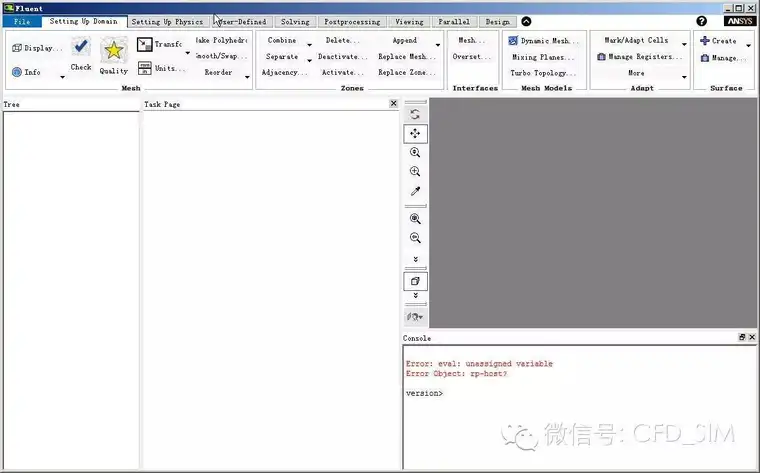The width and height of the screenshot is (760, 473).
Task: Open the Separate dropdown arrow
Action: (x=309, y=61)
